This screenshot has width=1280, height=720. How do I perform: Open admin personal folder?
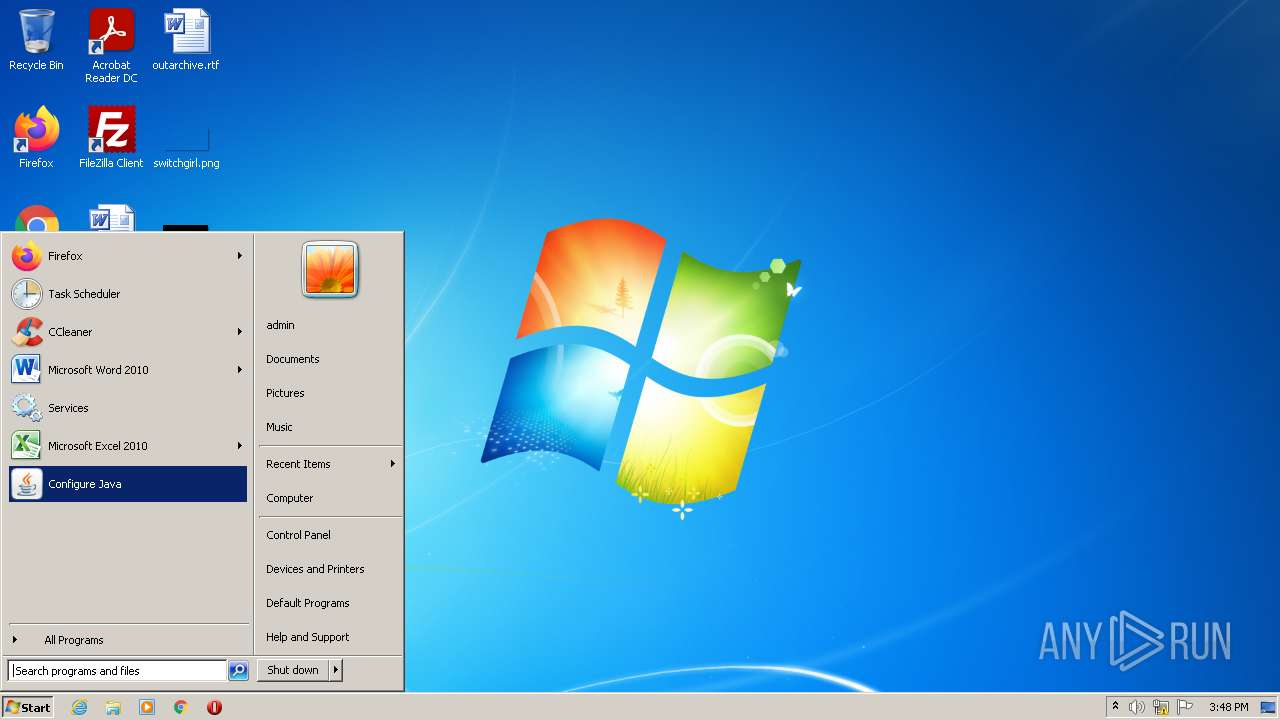(x=330, y=325)
